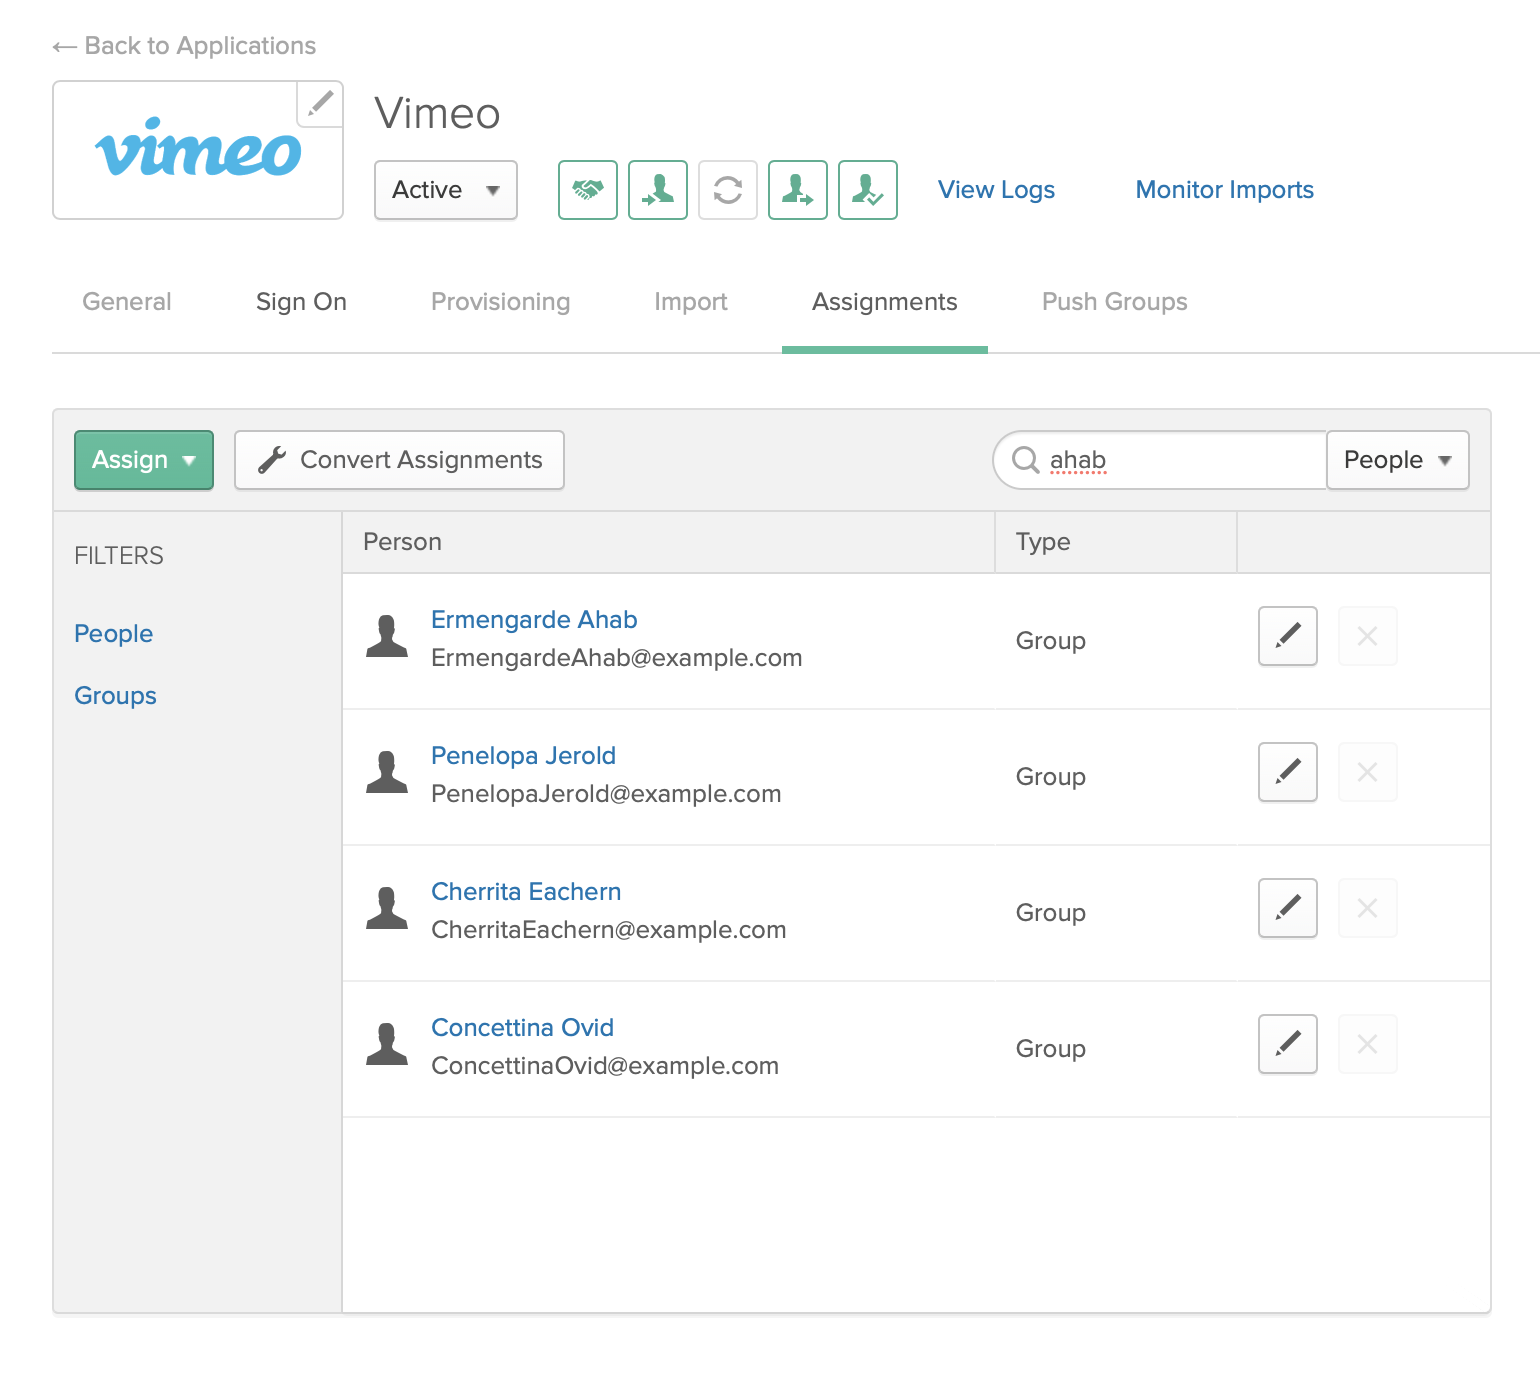Expand the Assign dropdown button
The image size is (1540, 1374).
(x=144, y=460)
